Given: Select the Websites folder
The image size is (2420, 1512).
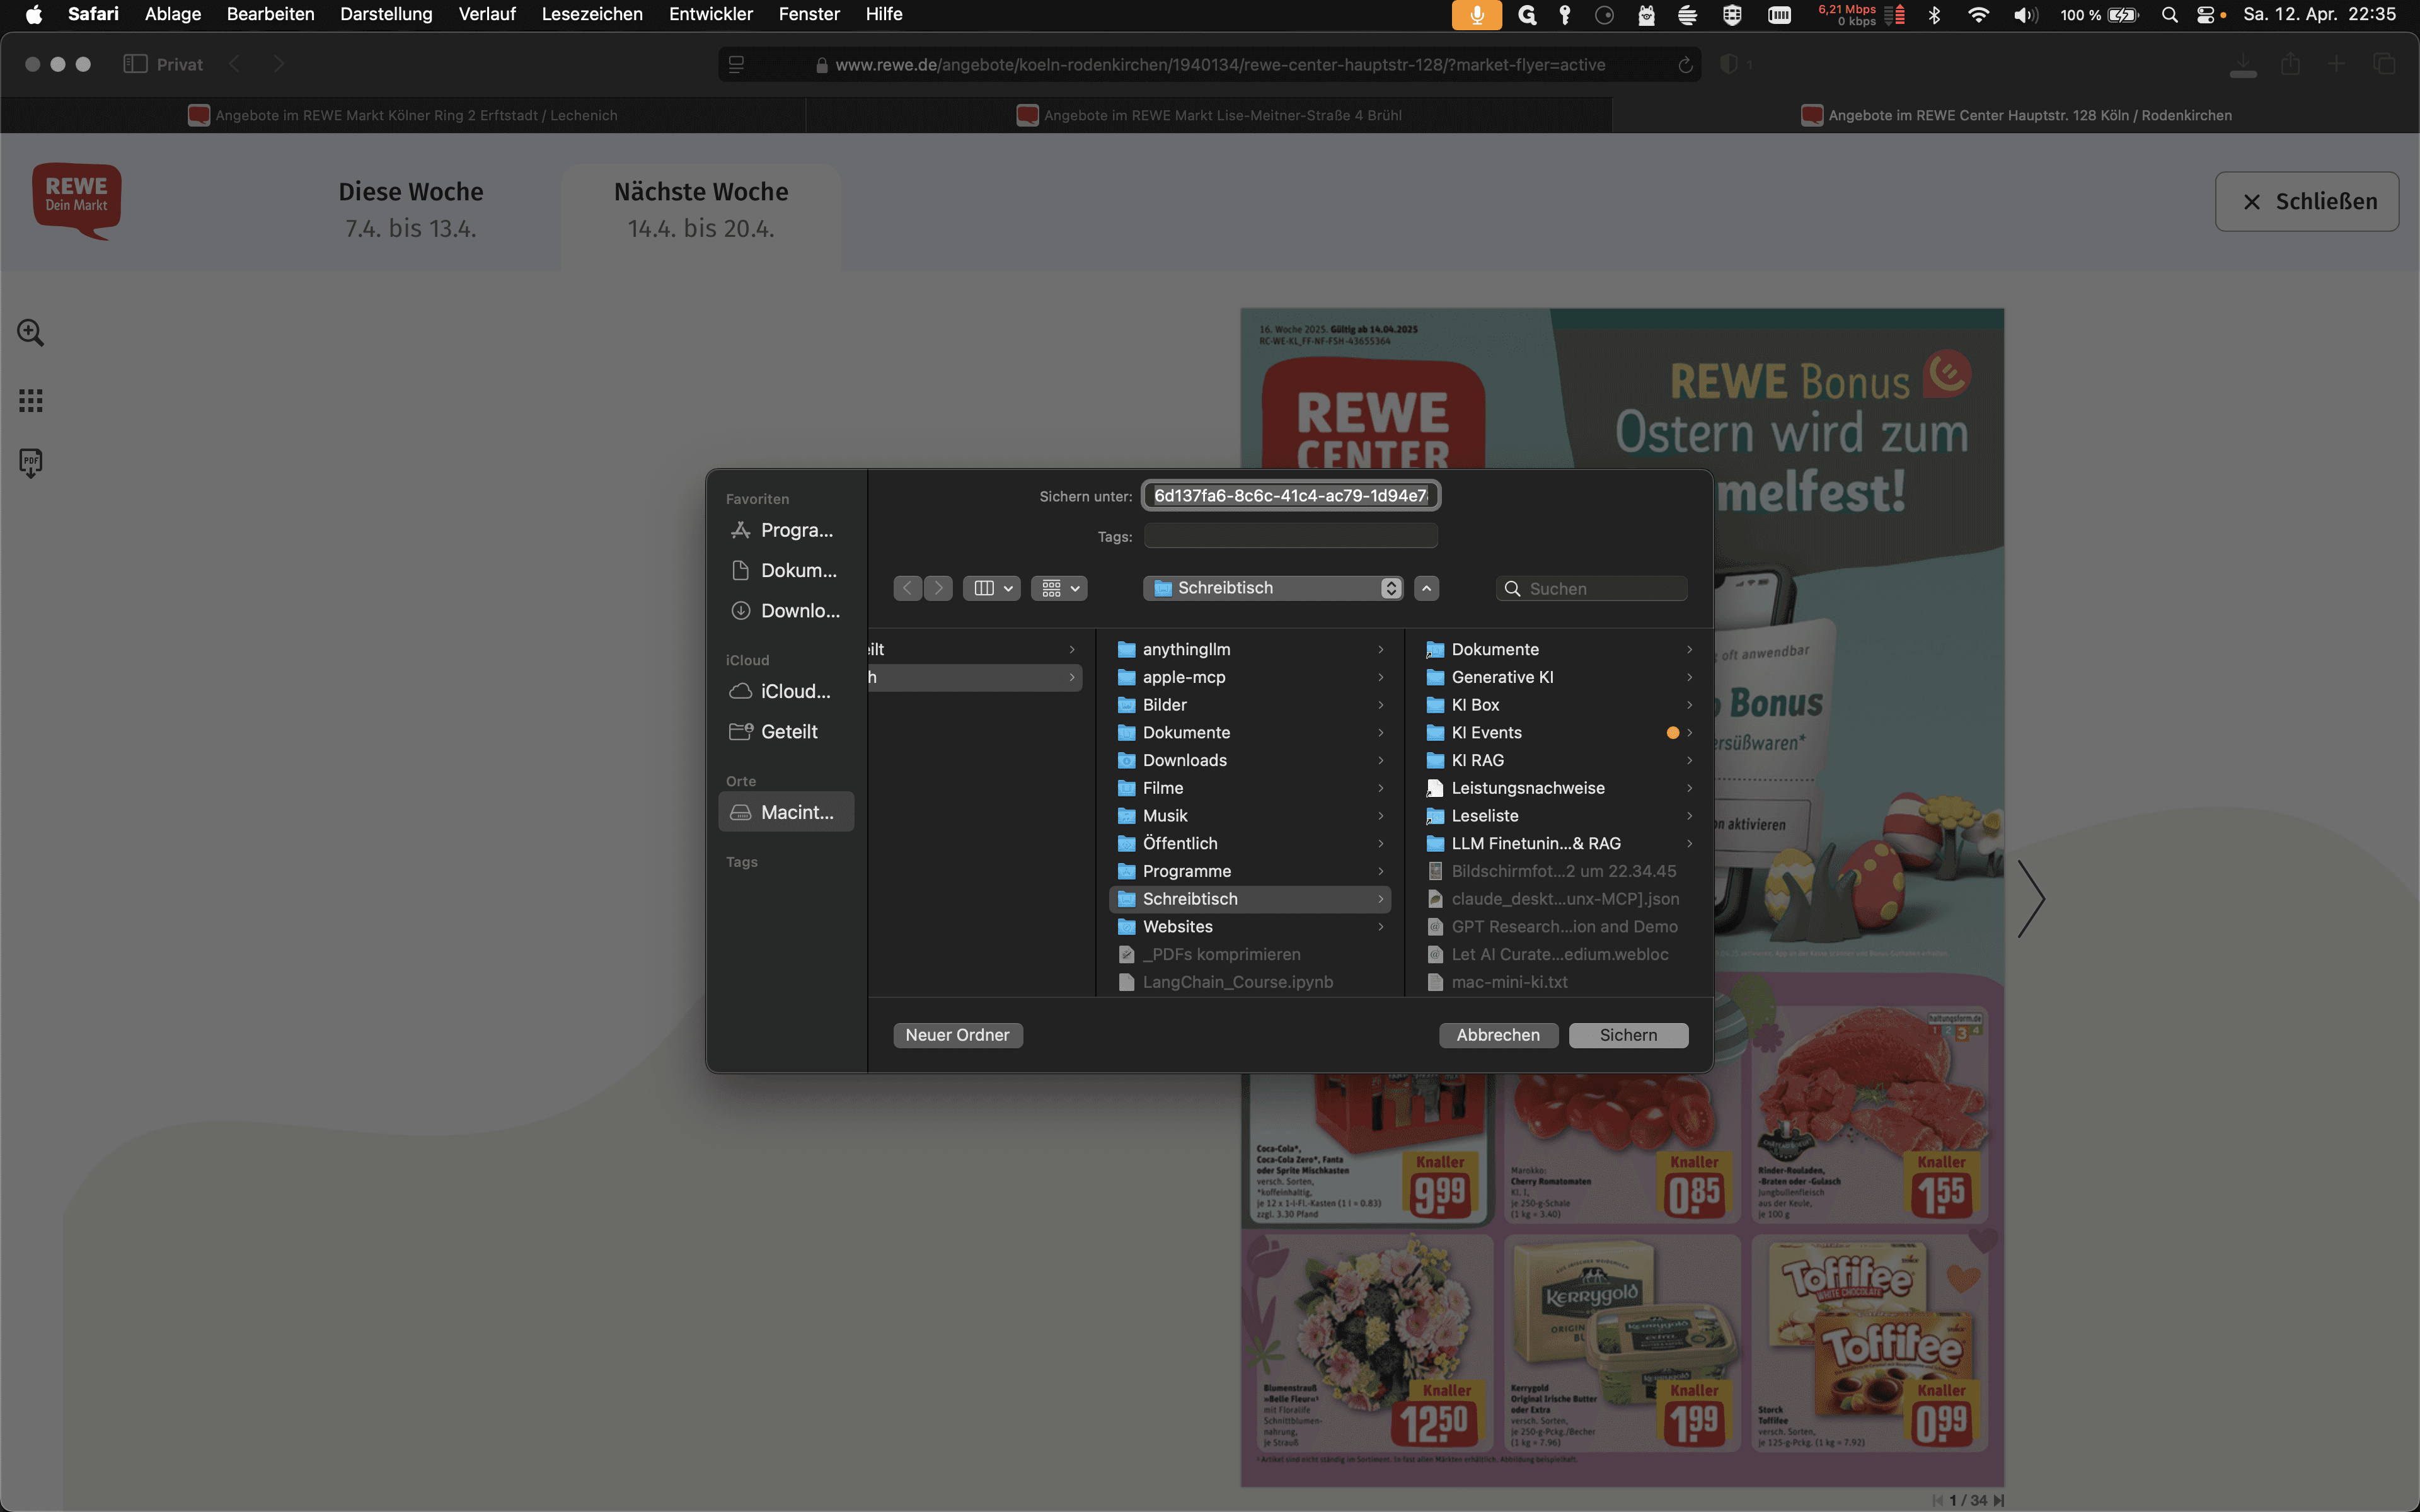Looking at the screenshot, I should click(x=1250, y=927).
